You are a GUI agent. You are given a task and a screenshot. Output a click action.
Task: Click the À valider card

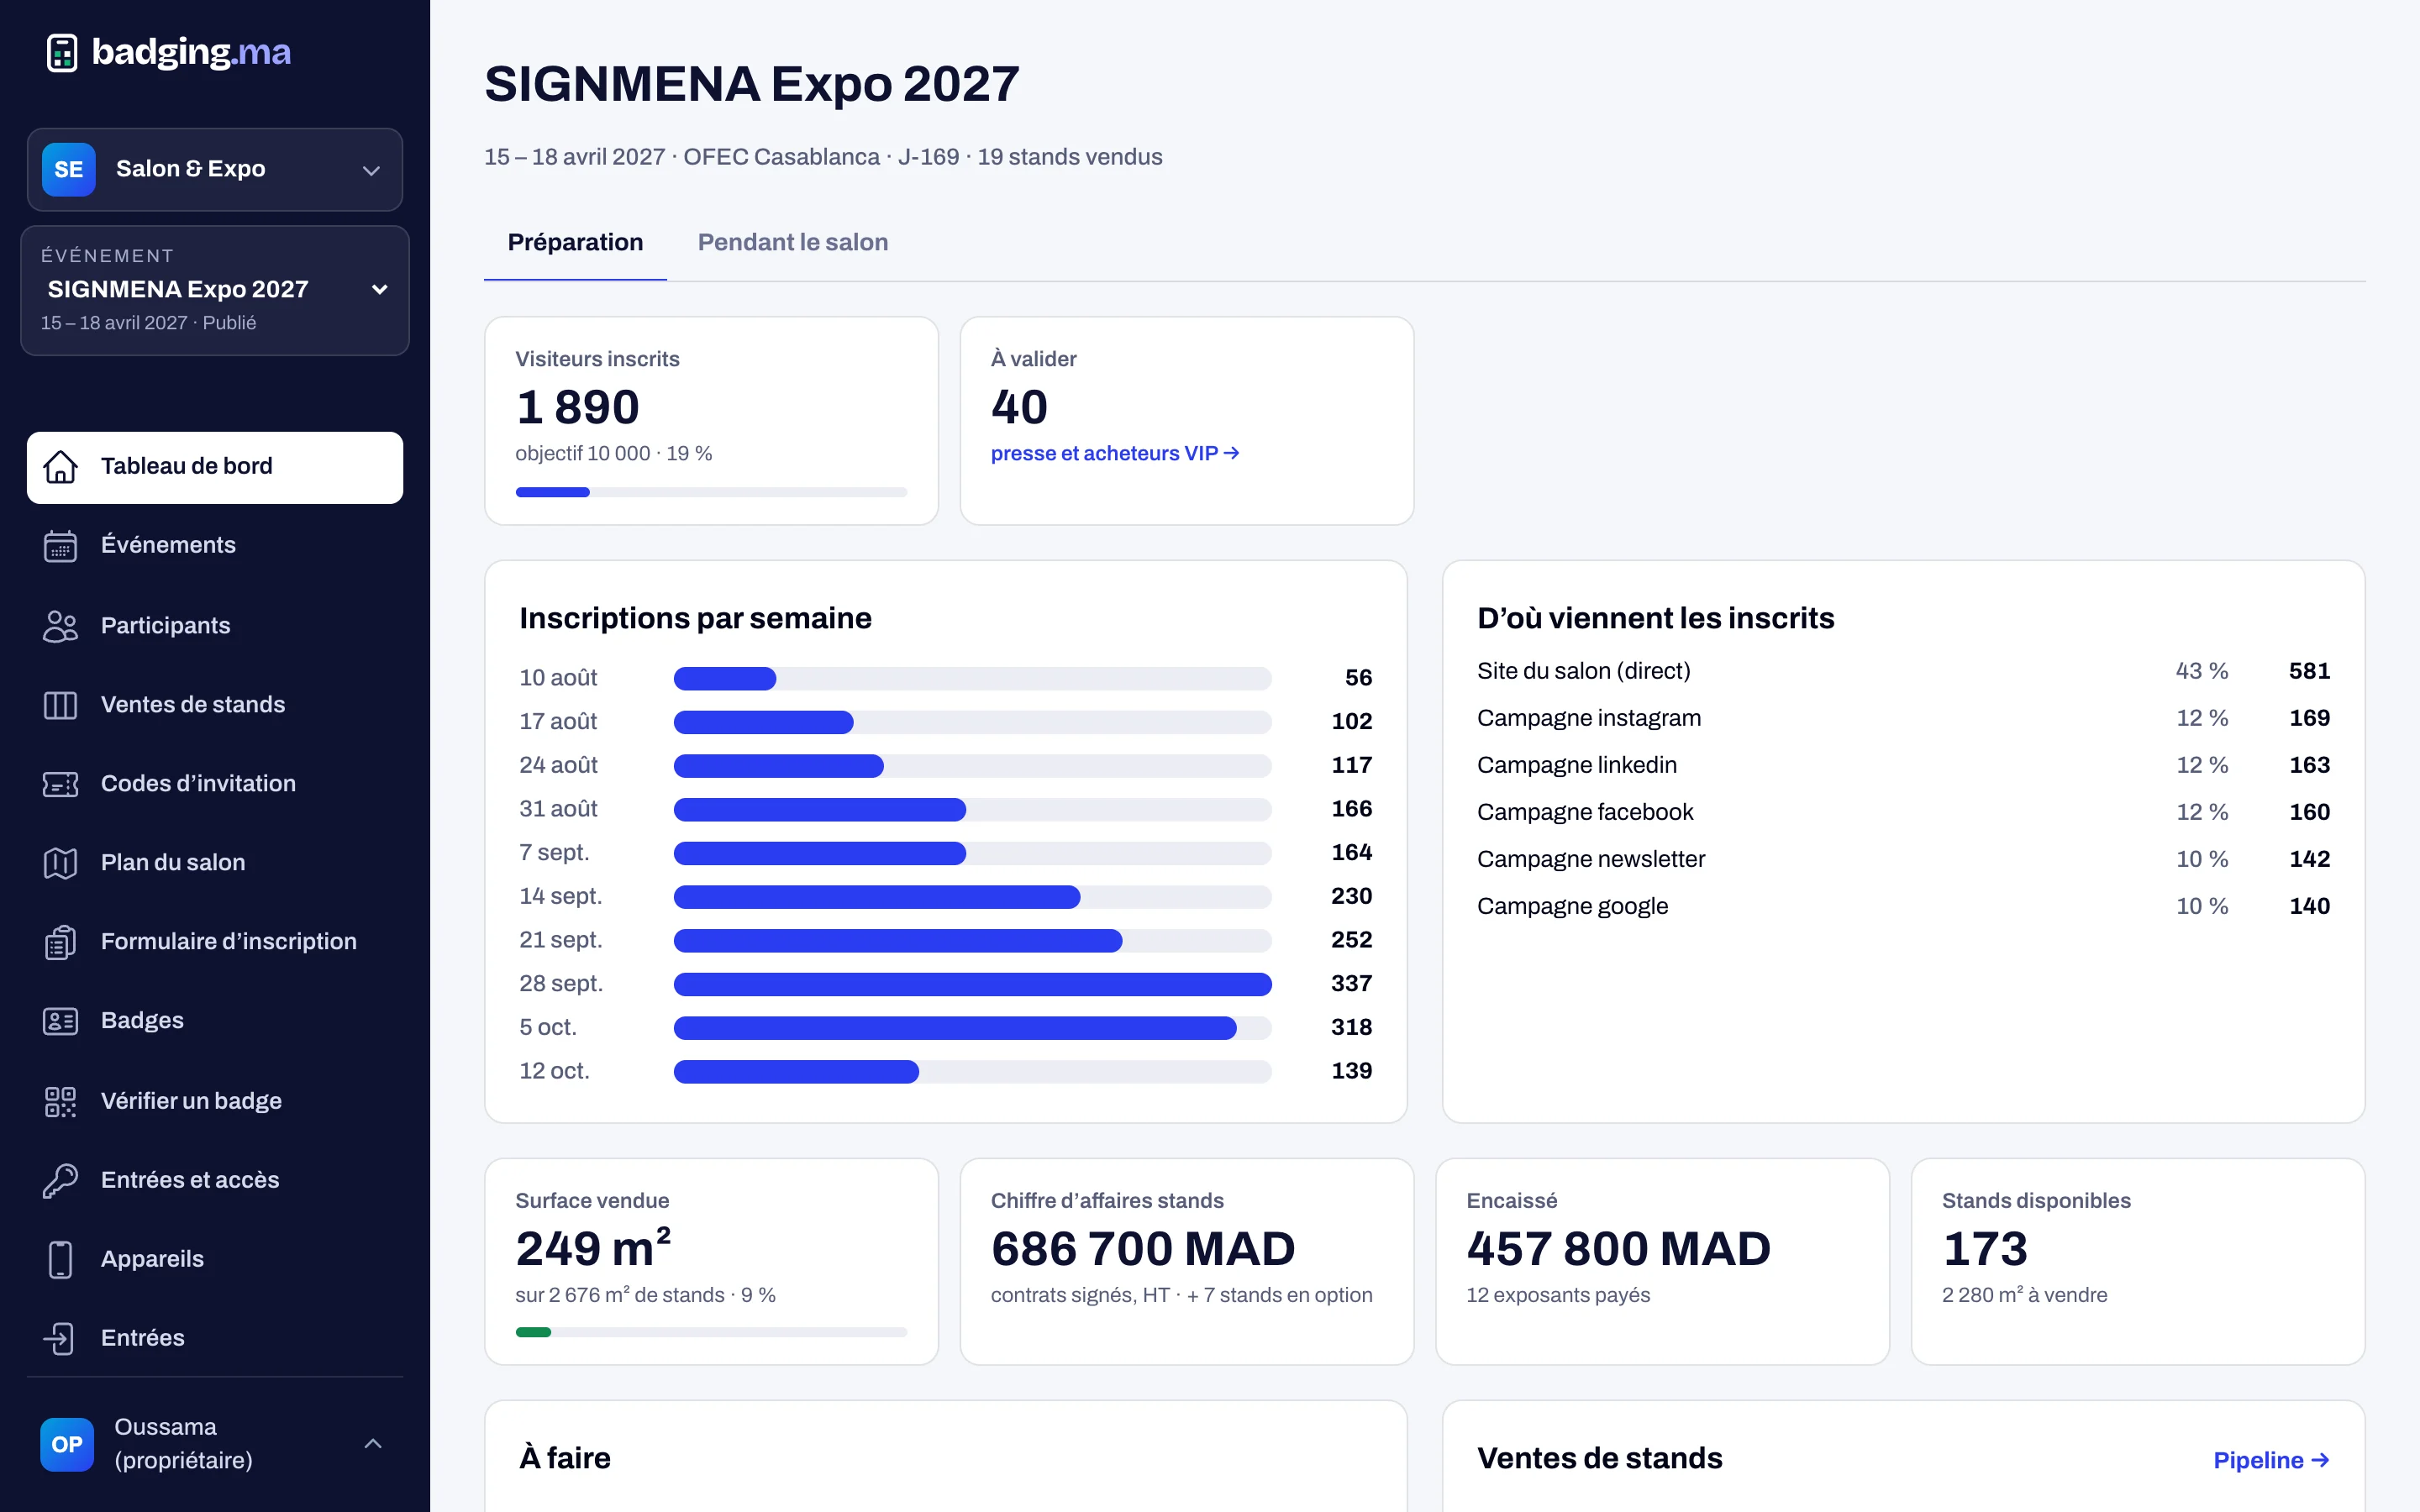point(1186,421)
